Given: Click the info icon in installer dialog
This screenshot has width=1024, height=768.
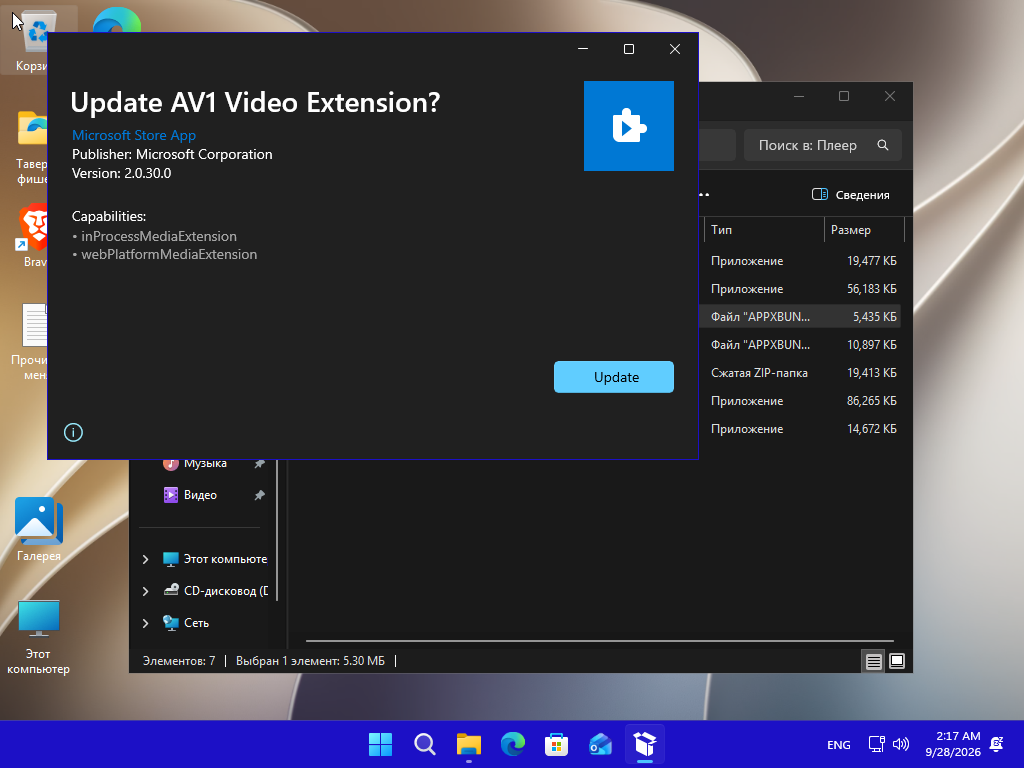Looking at the screenshot, I should point(73,432).
